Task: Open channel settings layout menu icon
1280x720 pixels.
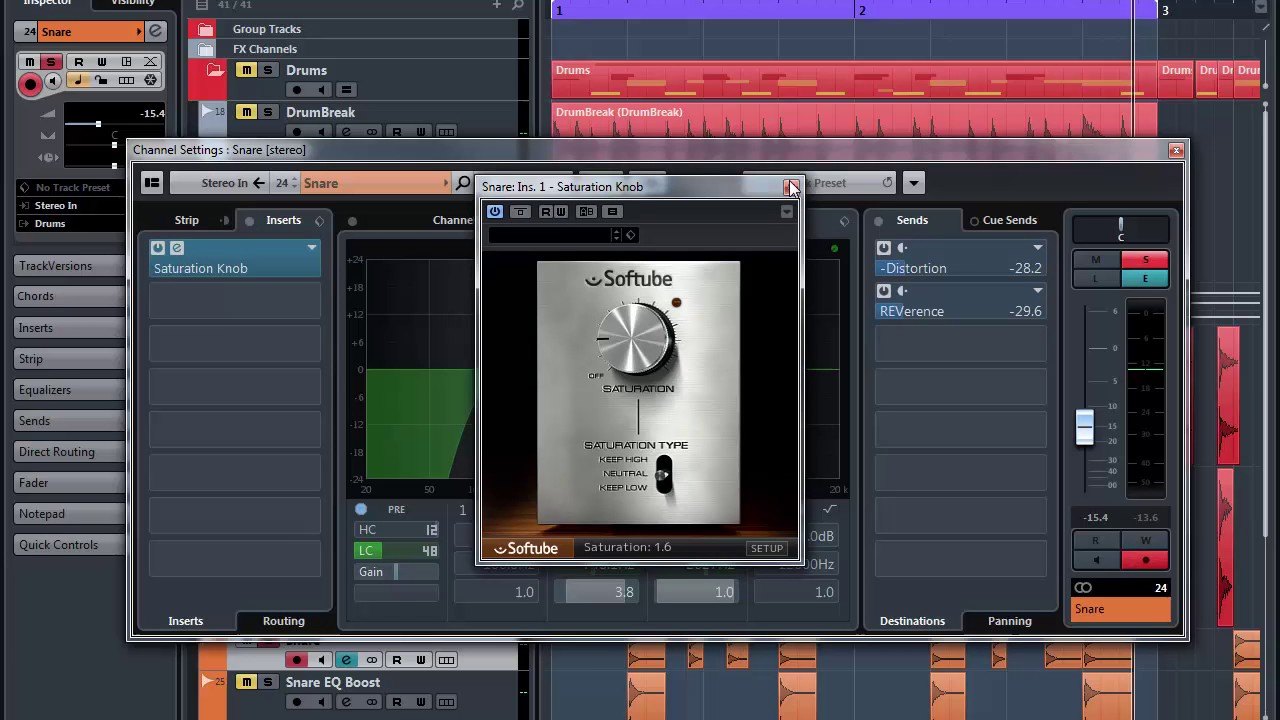Action: coord(152,183)
